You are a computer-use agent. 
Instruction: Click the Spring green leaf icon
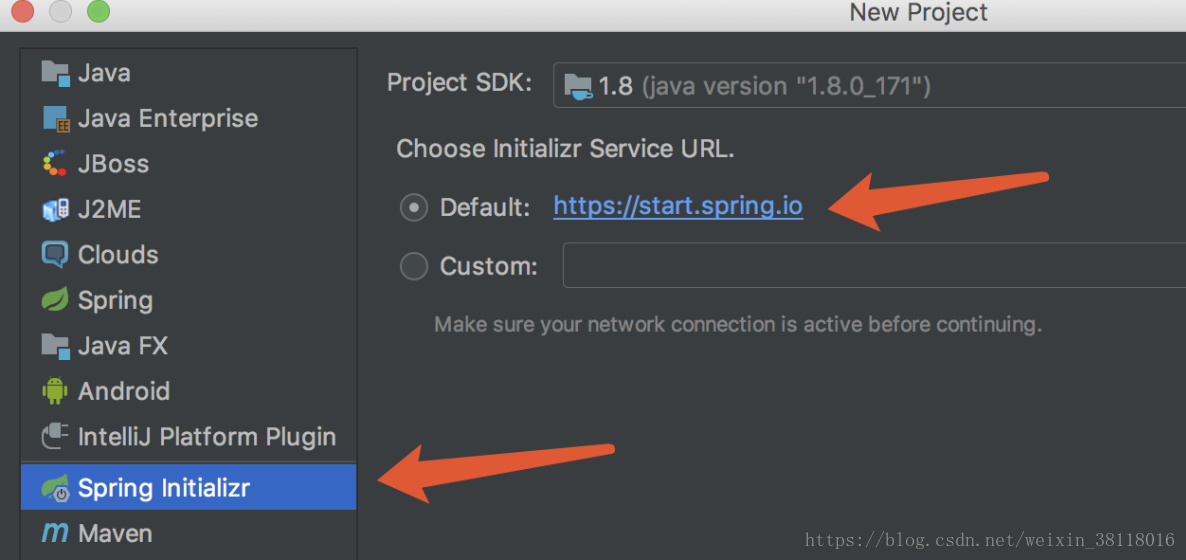54,300
